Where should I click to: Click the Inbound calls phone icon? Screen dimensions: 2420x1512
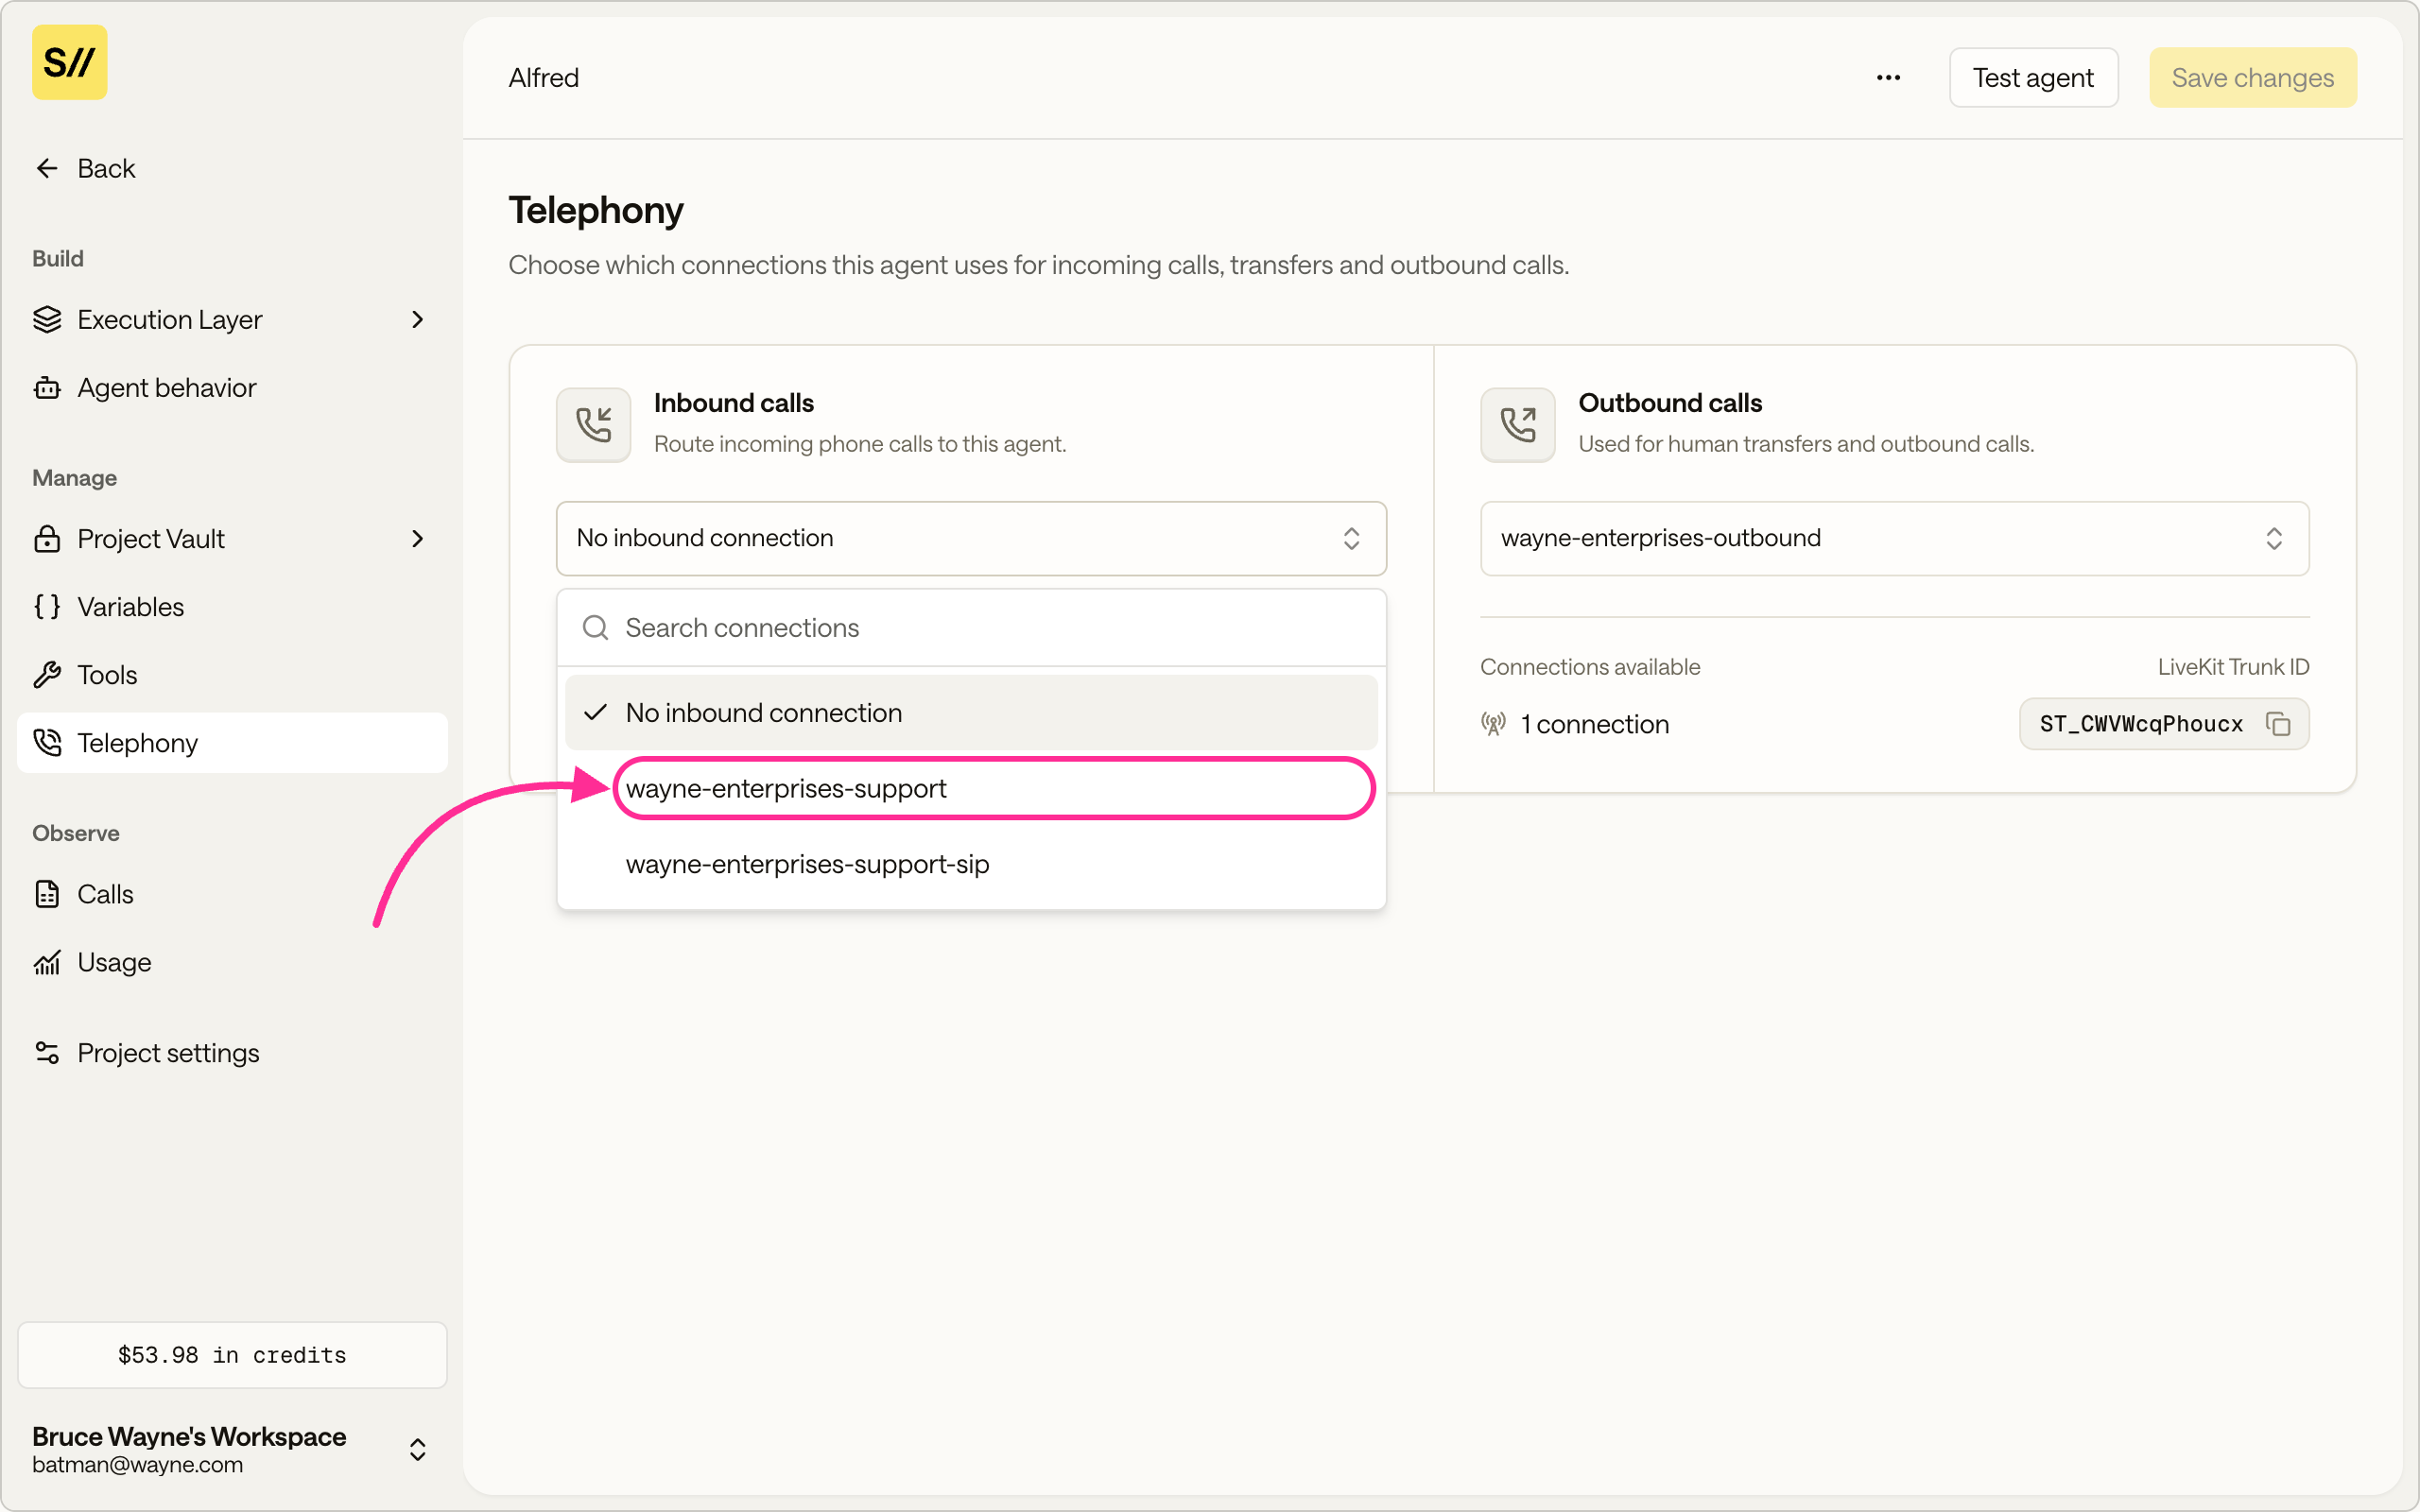(593, 424)
